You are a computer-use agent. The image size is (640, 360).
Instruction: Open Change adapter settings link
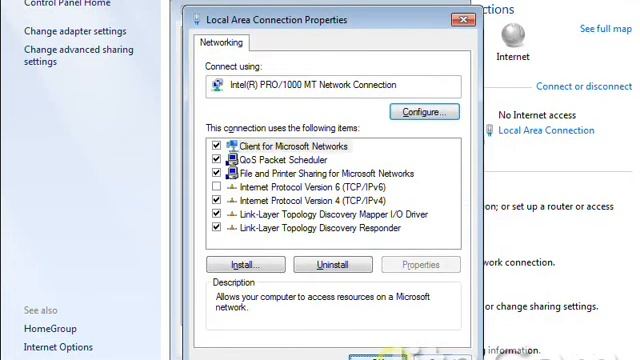[75, 31]
